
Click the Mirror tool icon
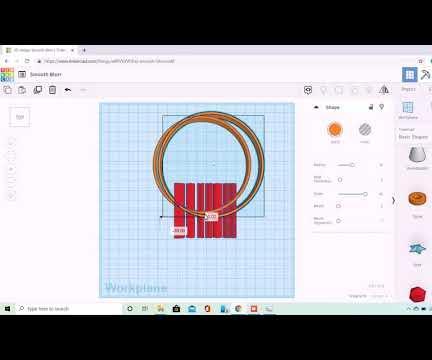pos(384,90)
